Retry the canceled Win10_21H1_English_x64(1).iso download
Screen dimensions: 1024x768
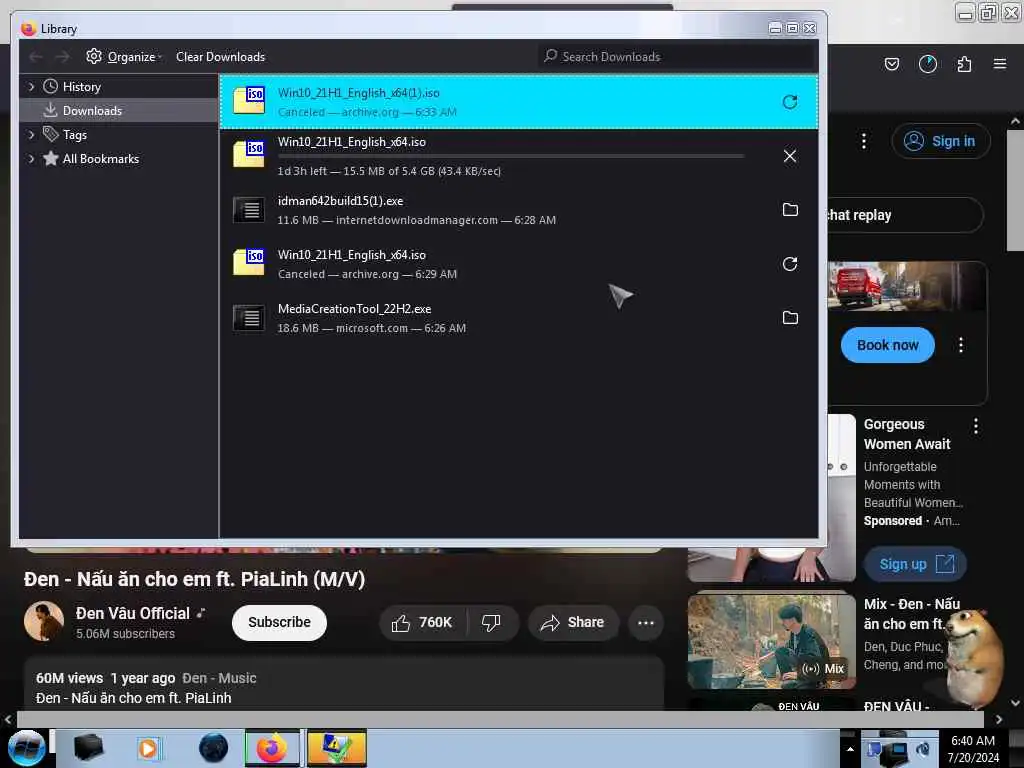click(x=790, y=102)
